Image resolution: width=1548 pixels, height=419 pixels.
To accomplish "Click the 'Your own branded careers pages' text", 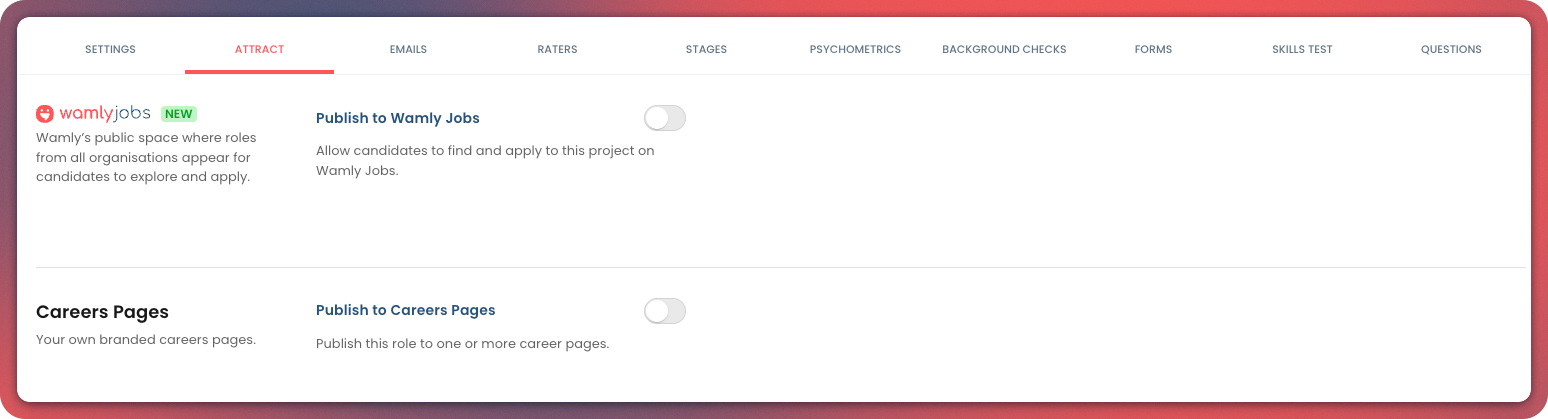I will [146, 339].
